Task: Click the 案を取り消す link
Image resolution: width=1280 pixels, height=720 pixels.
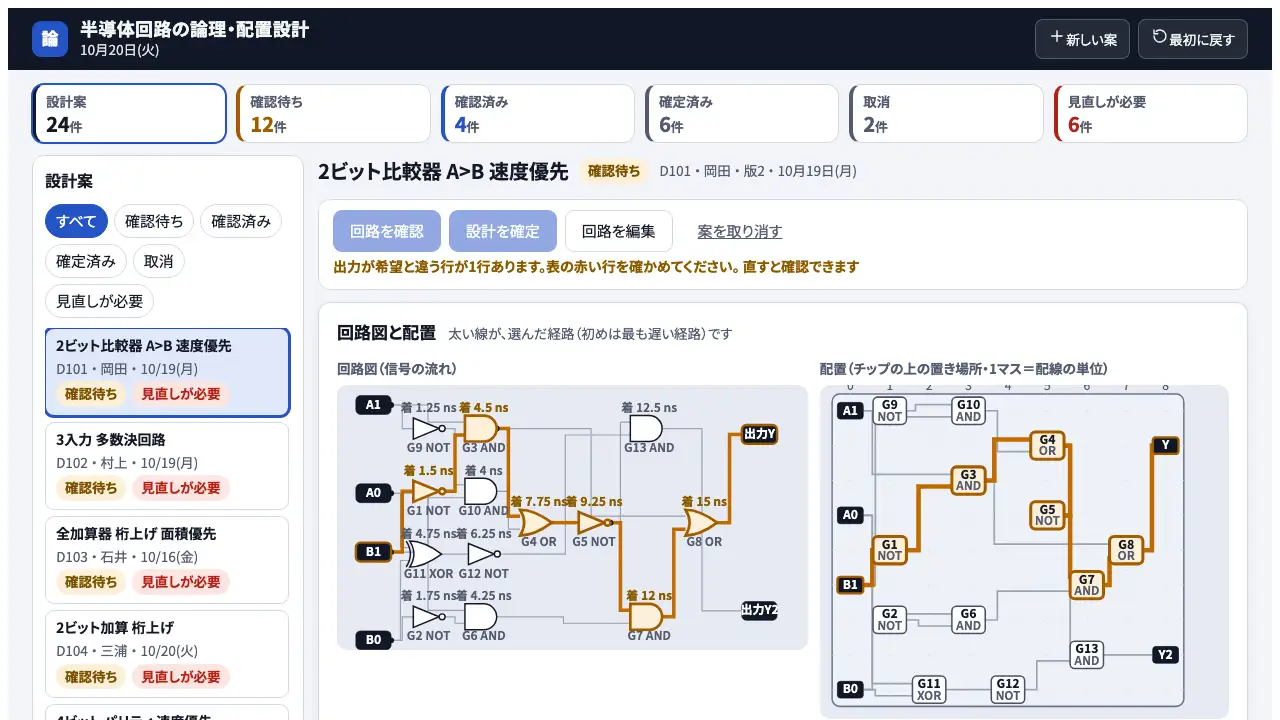Action: click(x=740, y=231)
